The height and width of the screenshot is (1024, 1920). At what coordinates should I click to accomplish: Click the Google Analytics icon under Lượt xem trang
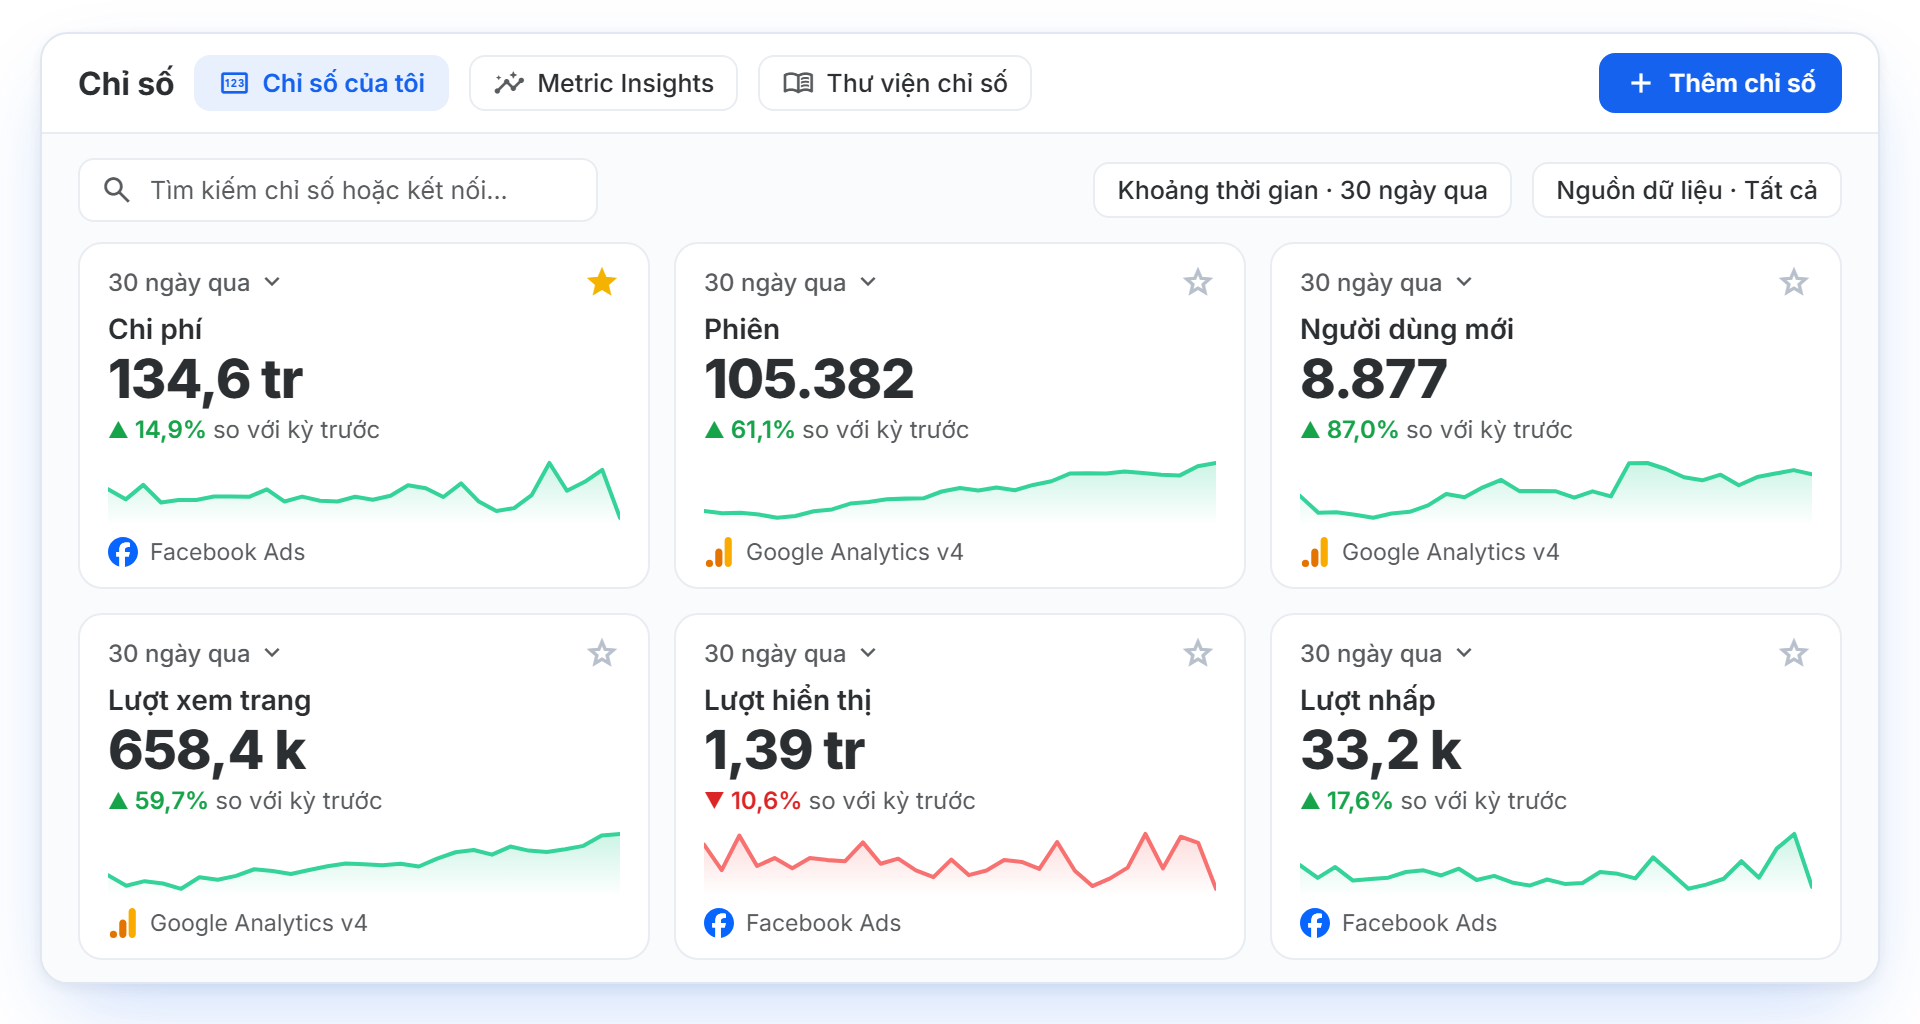pos(123,923)
